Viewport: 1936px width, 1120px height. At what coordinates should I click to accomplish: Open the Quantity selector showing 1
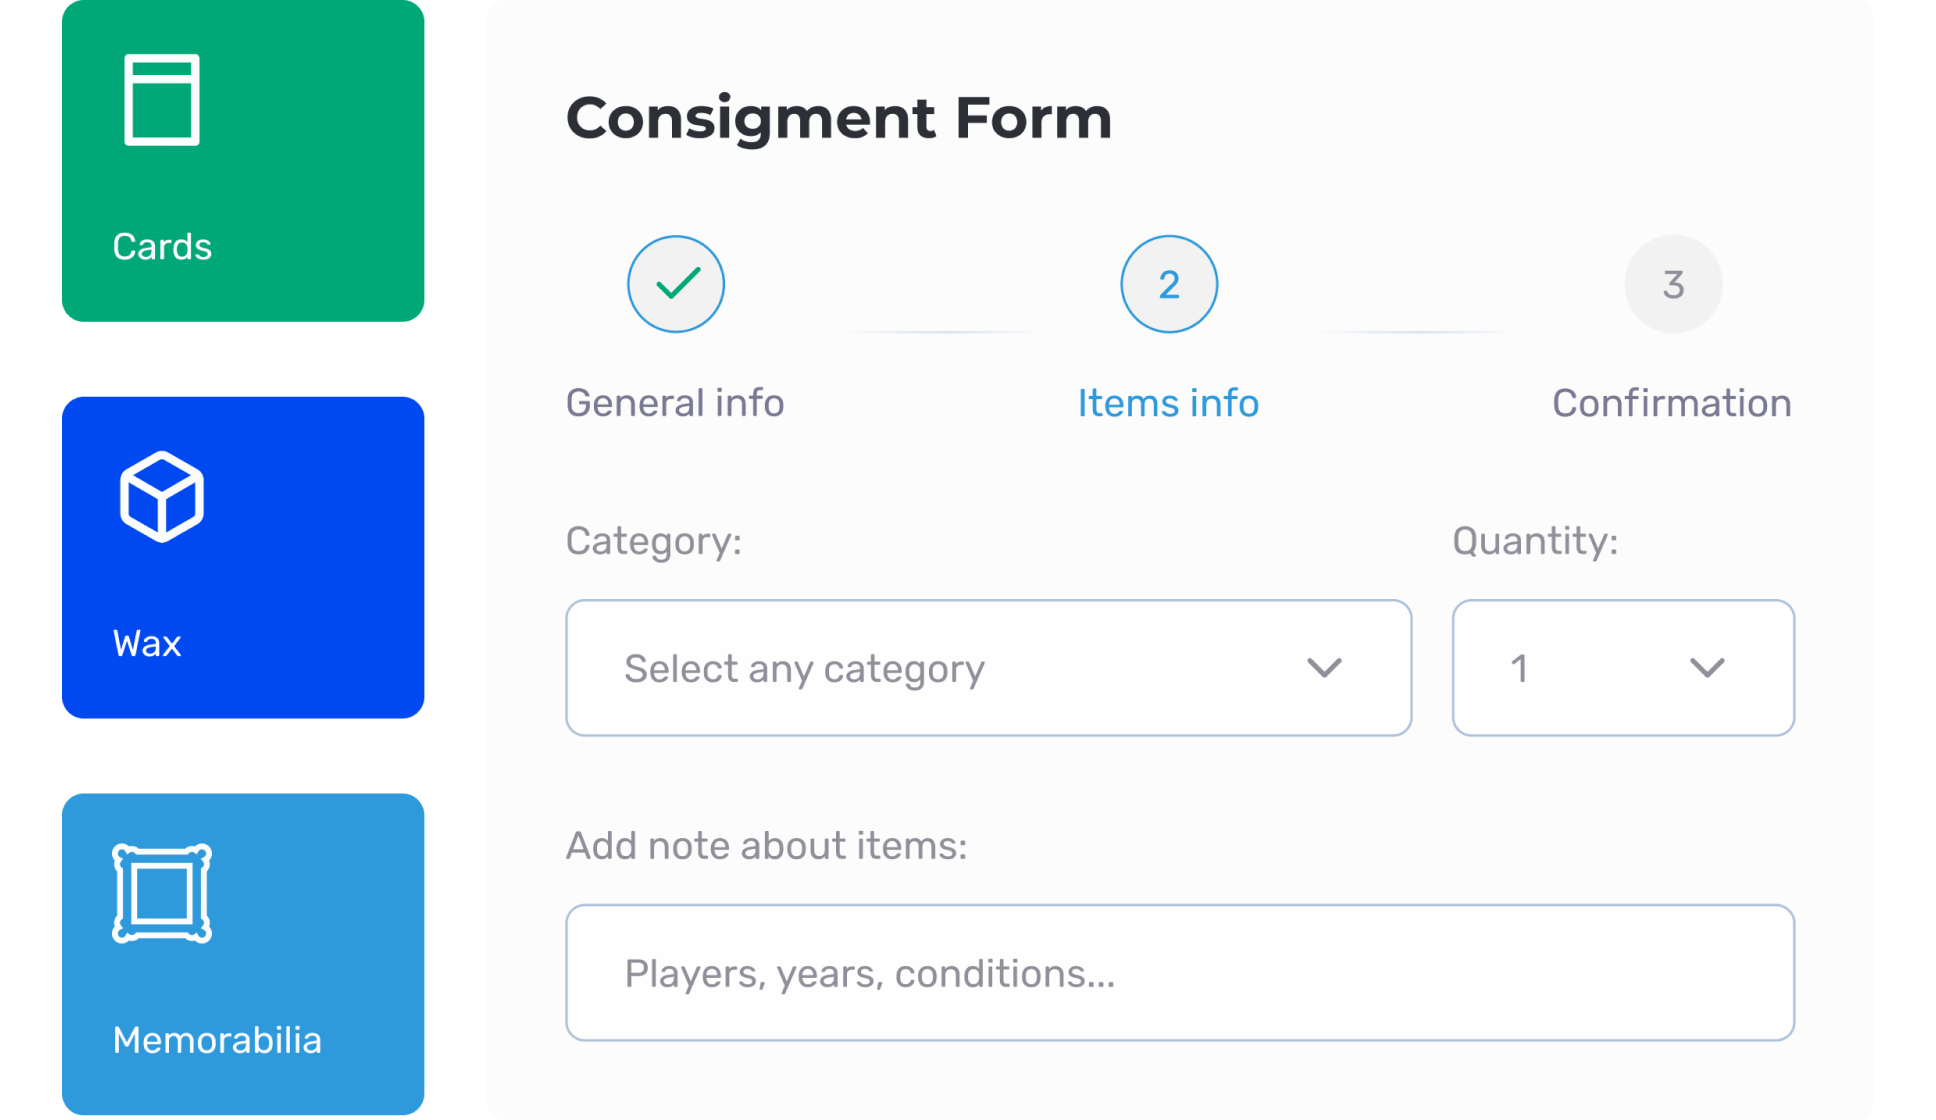coord(1622,668)
